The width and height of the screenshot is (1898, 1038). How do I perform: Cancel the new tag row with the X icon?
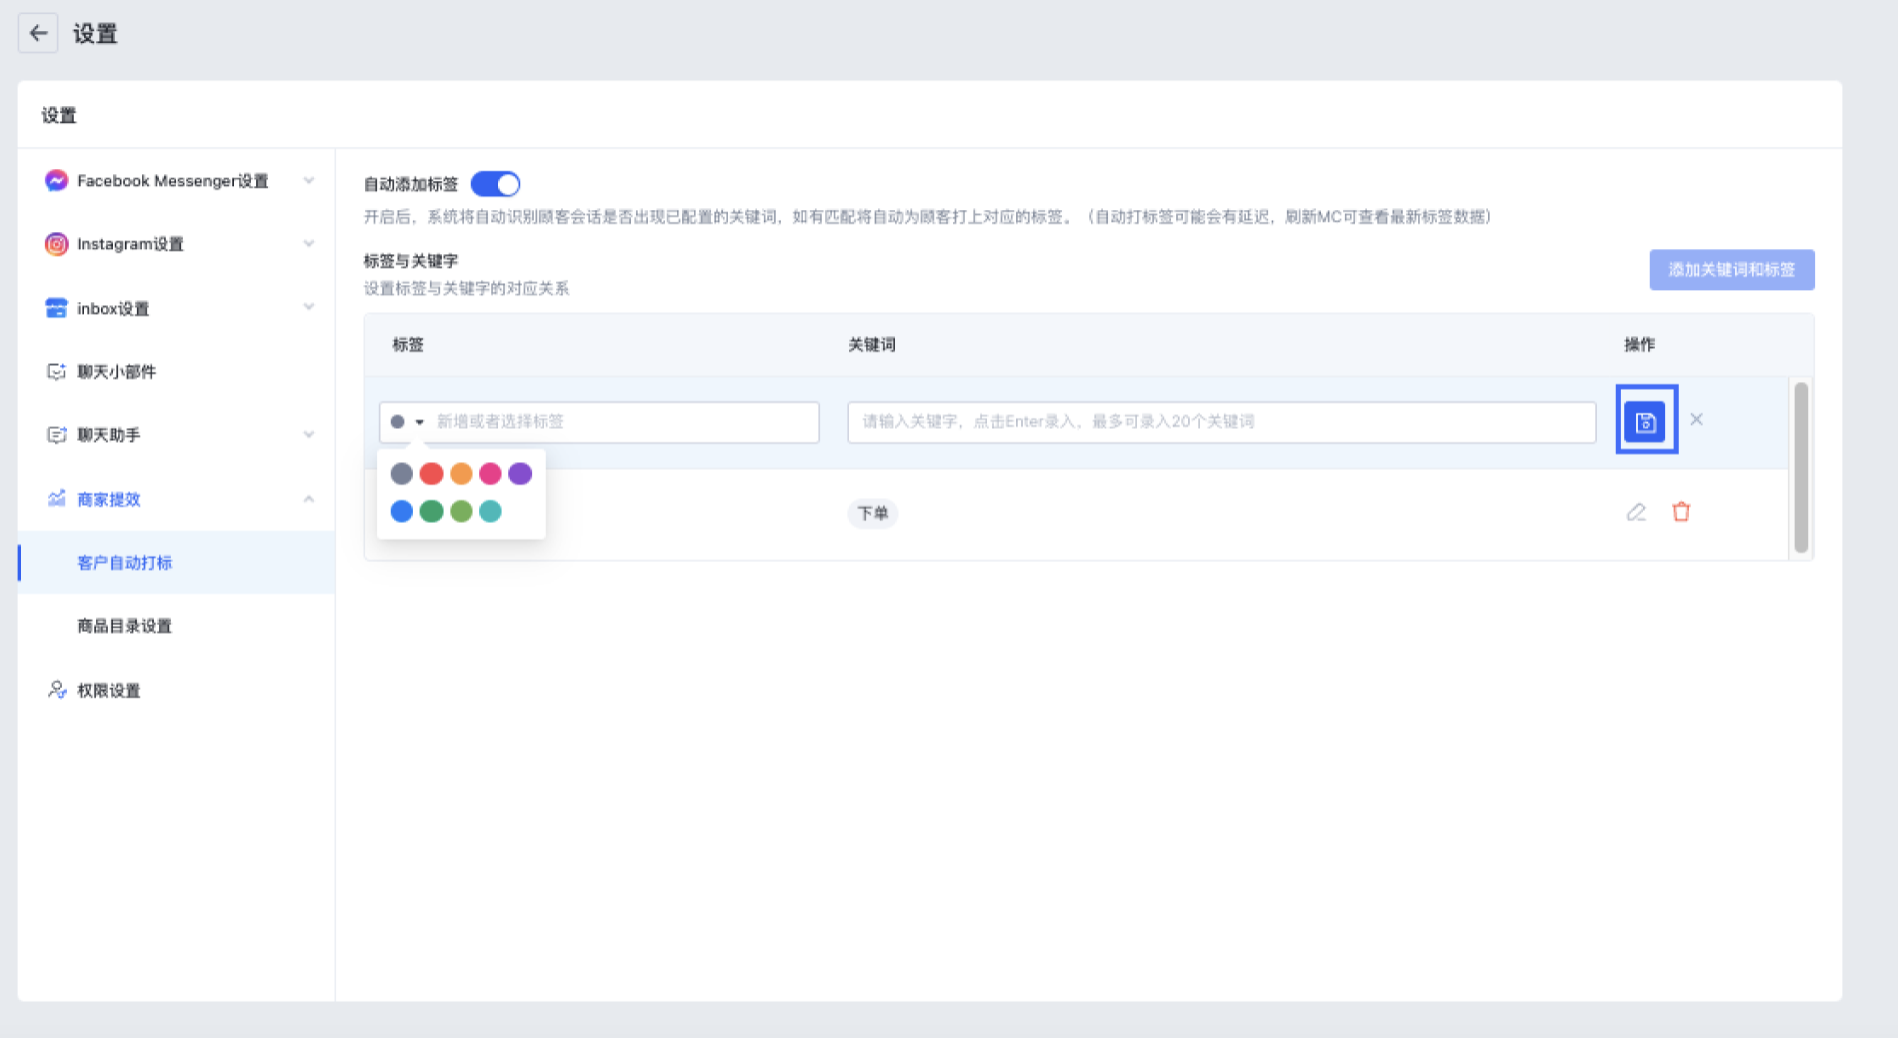(1696, 420)
